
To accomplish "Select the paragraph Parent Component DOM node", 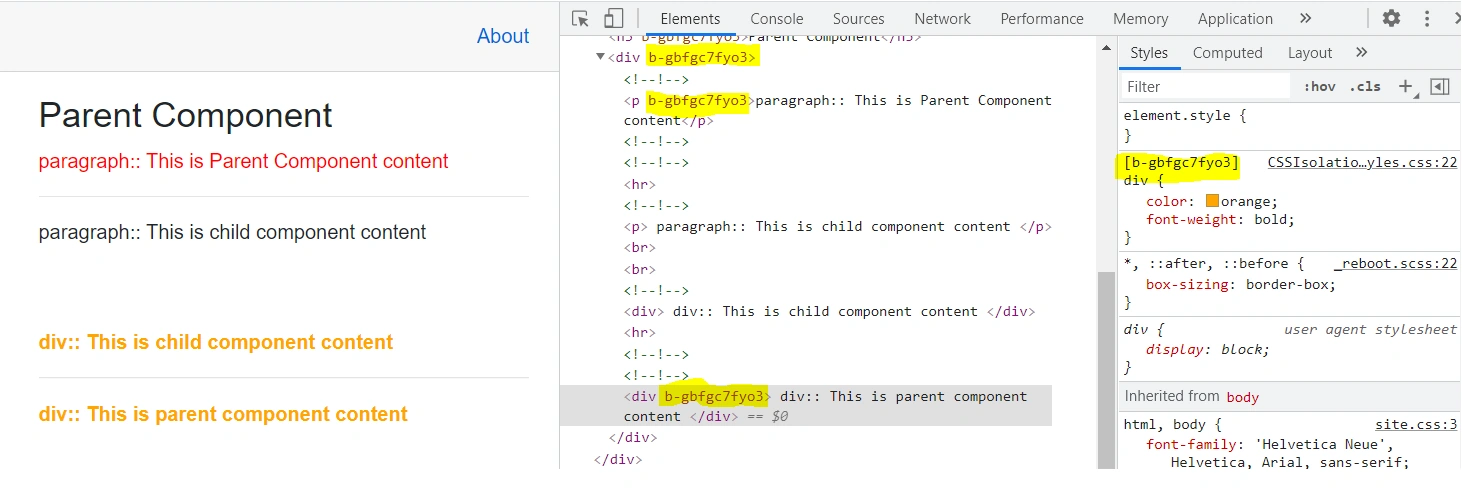I will click(x=838, y=110).
